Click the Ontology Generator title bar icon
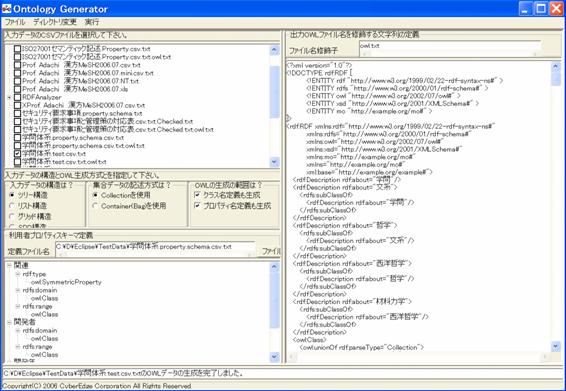Viewport: 566px width, 391px height. pyautogui.click(x=6, y=9)
